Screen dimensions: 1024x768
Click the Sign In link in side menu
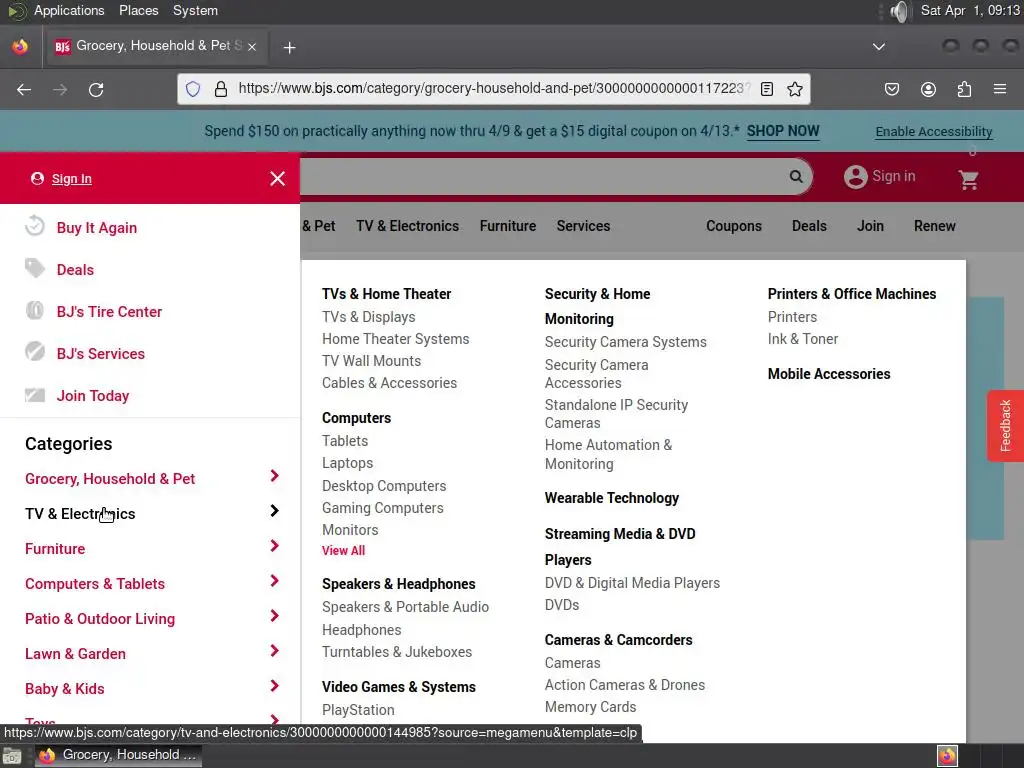tap(71, 179)
